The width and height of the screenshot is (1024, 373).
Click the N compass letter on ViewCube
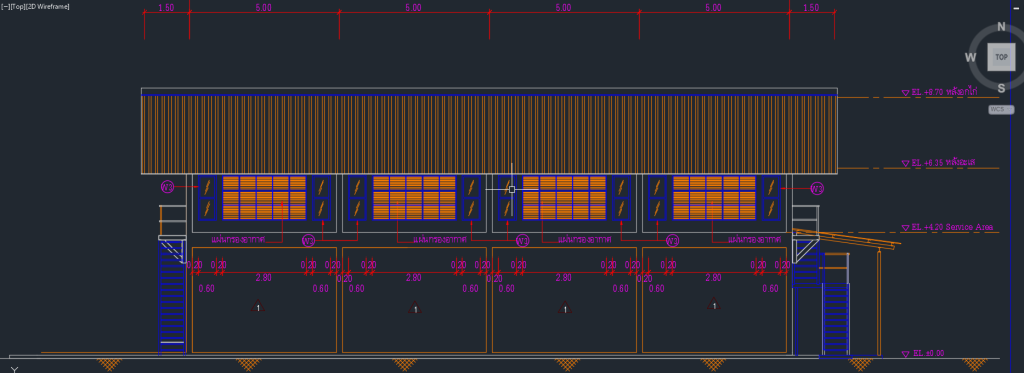click(x=1001, y=27)
